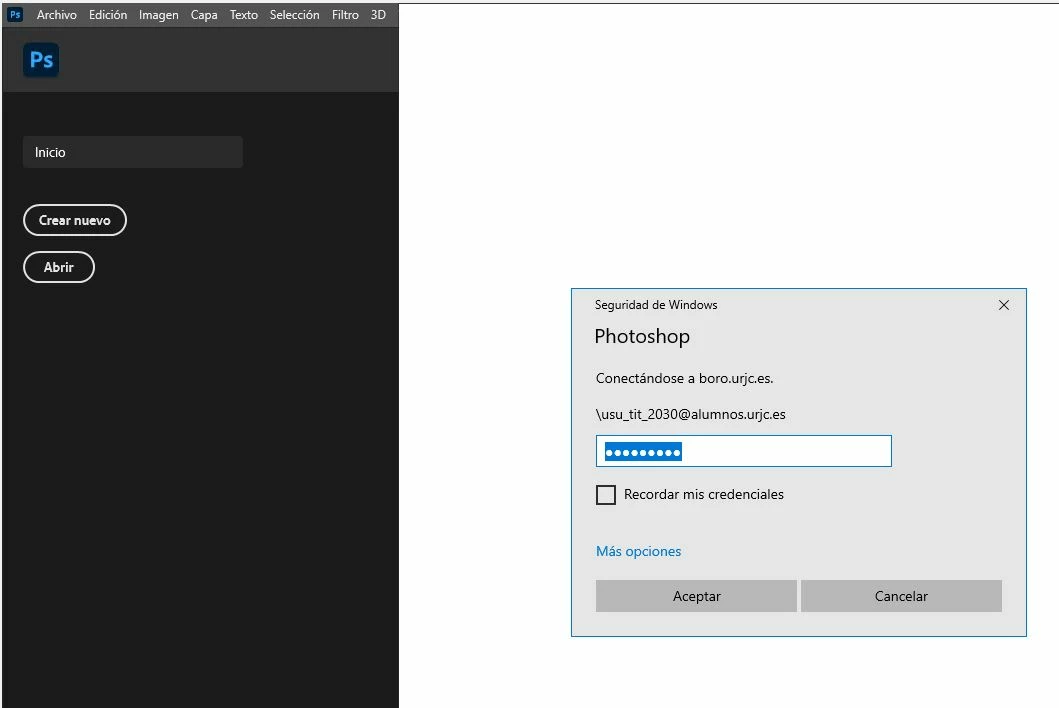Click the Photoshop heading in dialog
The width and height of the screenshot is (1059, 708).
pyautogui.click(x=642, y=336)
